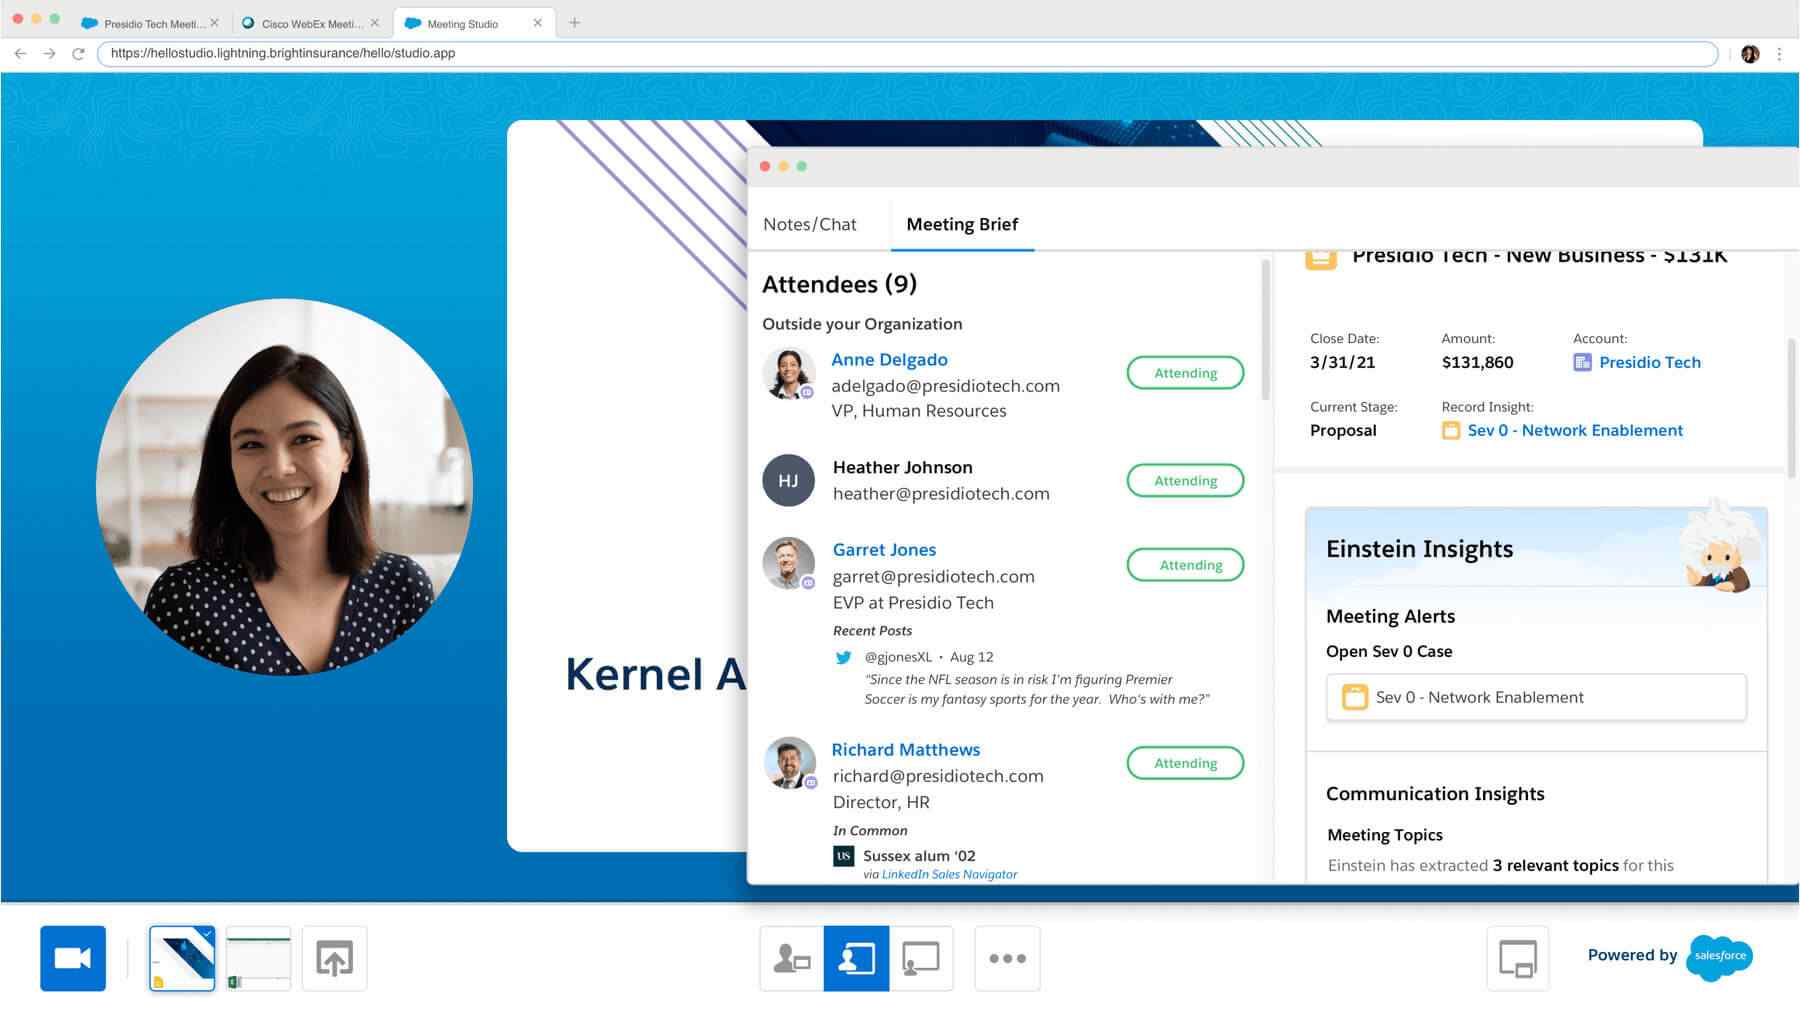Open Anne Delgado's profile link
Screen dimensions: 1800x1012
889,359
